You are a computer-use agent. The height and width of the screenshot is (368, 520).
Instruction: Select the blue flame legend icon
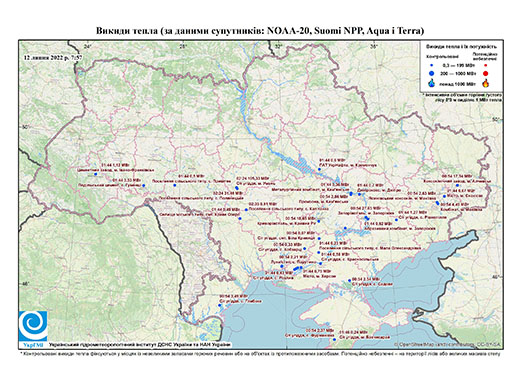(x=432, y=83)
